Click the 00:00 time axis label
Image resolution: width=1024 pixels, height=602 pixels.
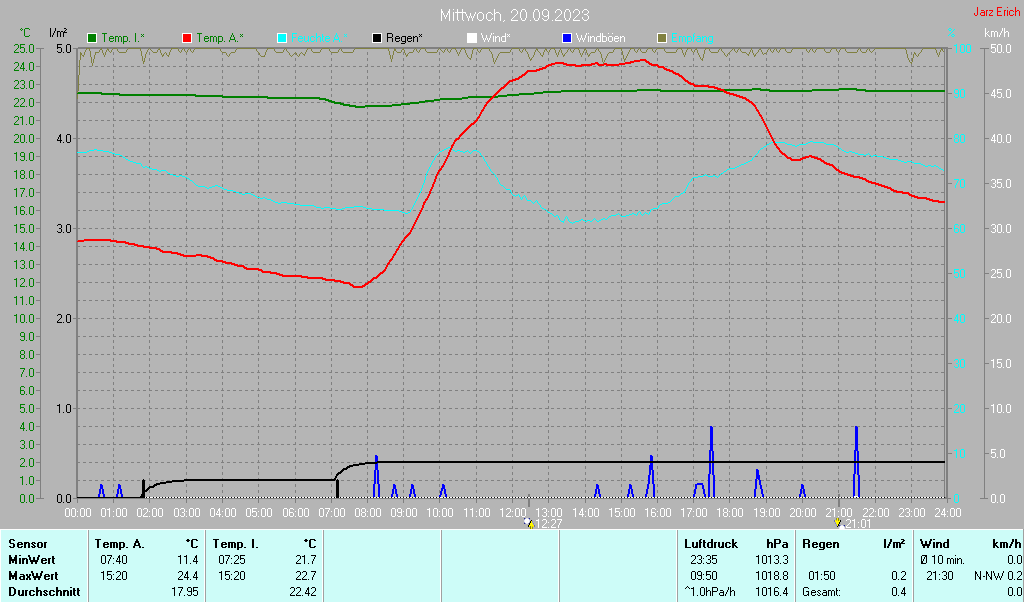(78, 513)
